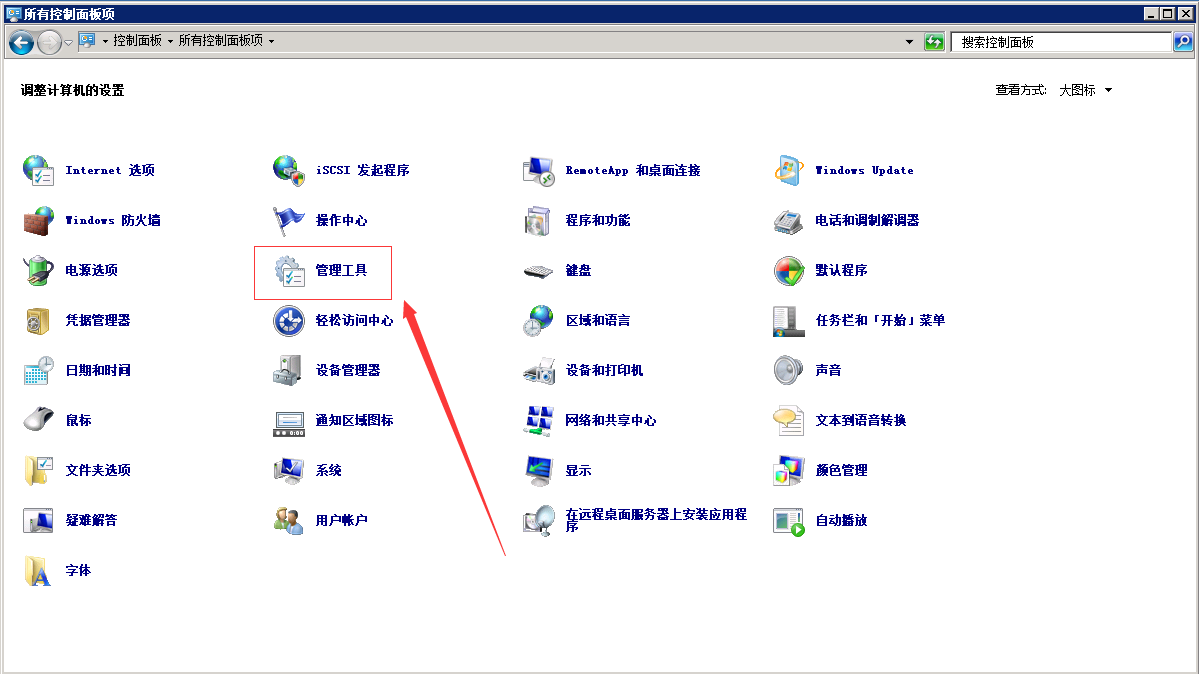Expand the arrow before 控制面板 breadcrumb
The height and width of the screenshot is (674, 1199).
click(106, 41)
